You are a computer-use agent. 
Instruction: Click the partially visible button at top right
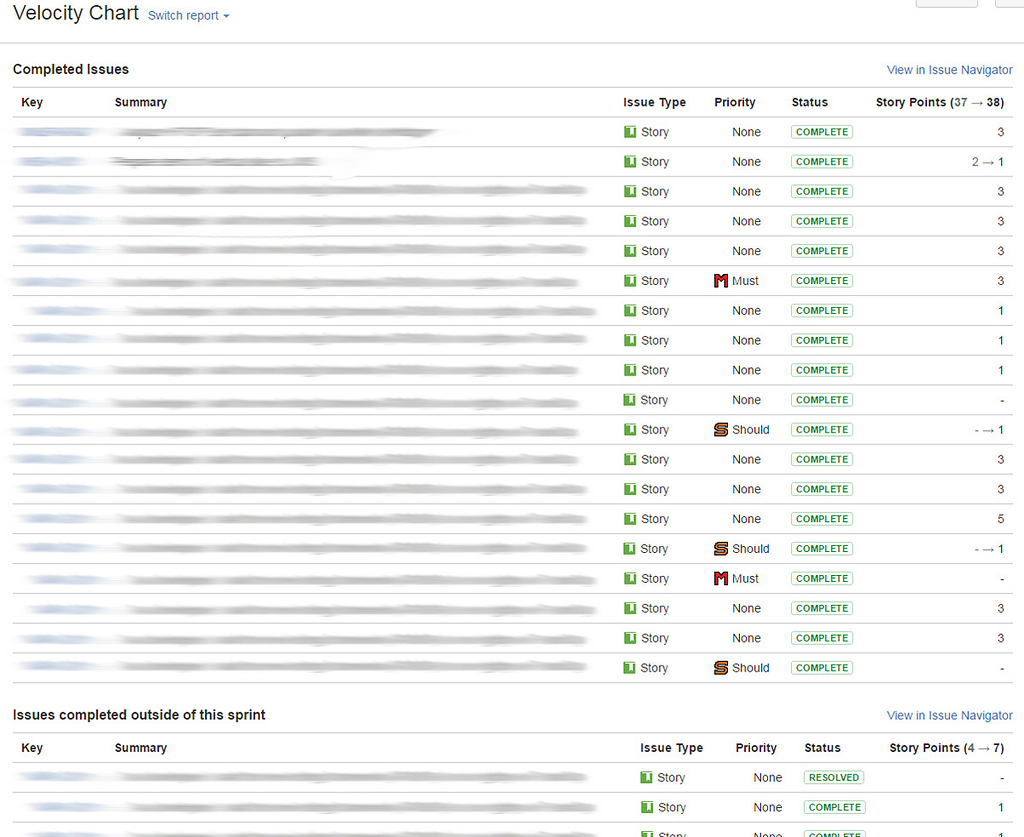coord(946,4)
